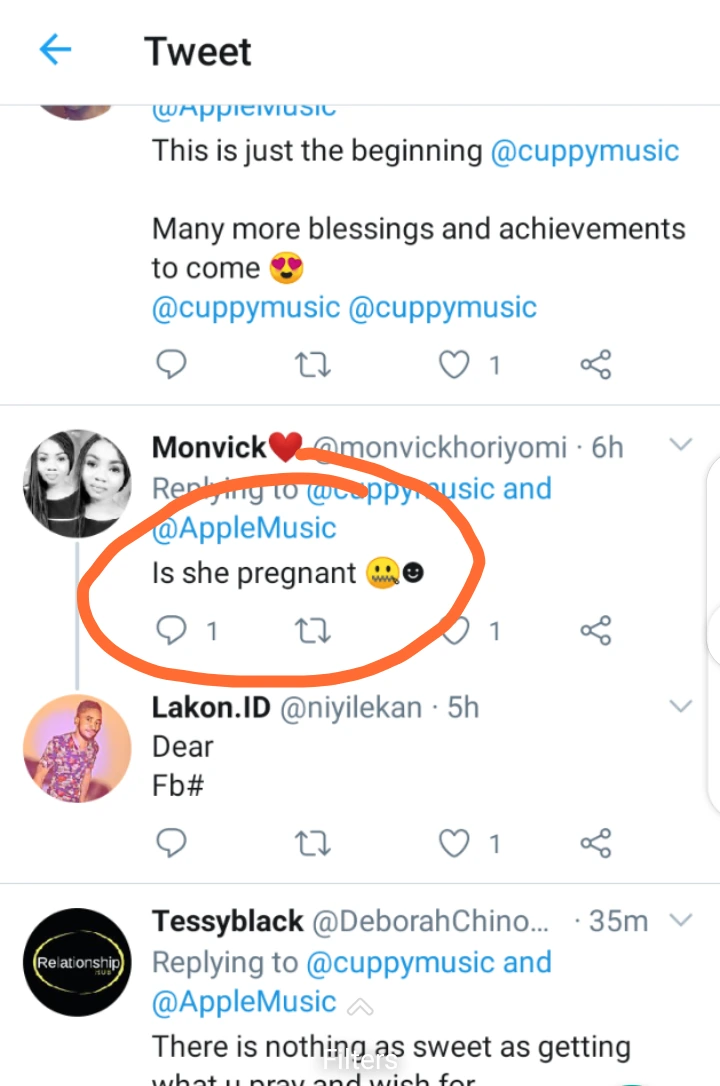Reply to the top "just the beginning" tweet
Viewport: 720px width, 1086px height.
click(173, 366)
